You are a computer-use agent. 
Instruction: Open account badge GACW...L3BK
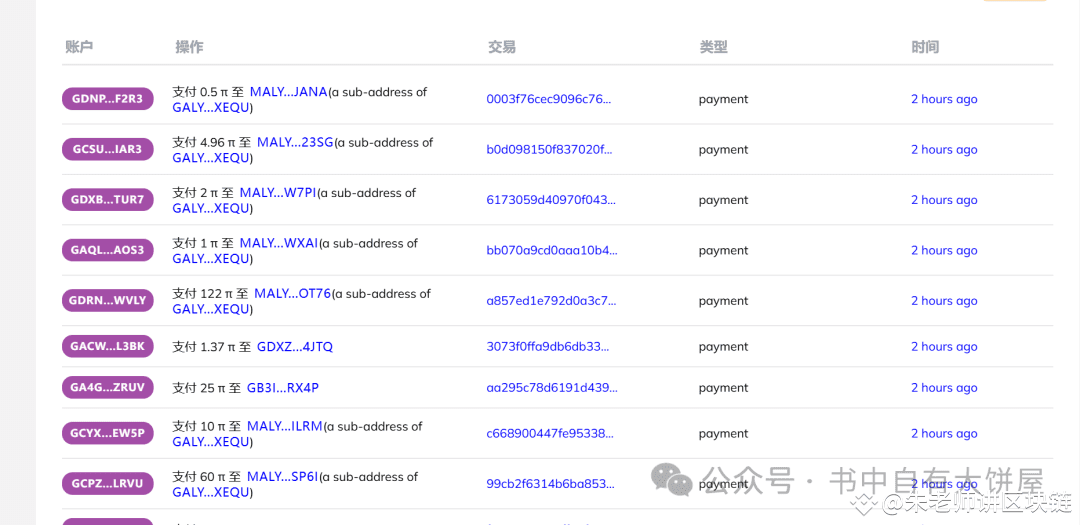click(107, 347)
